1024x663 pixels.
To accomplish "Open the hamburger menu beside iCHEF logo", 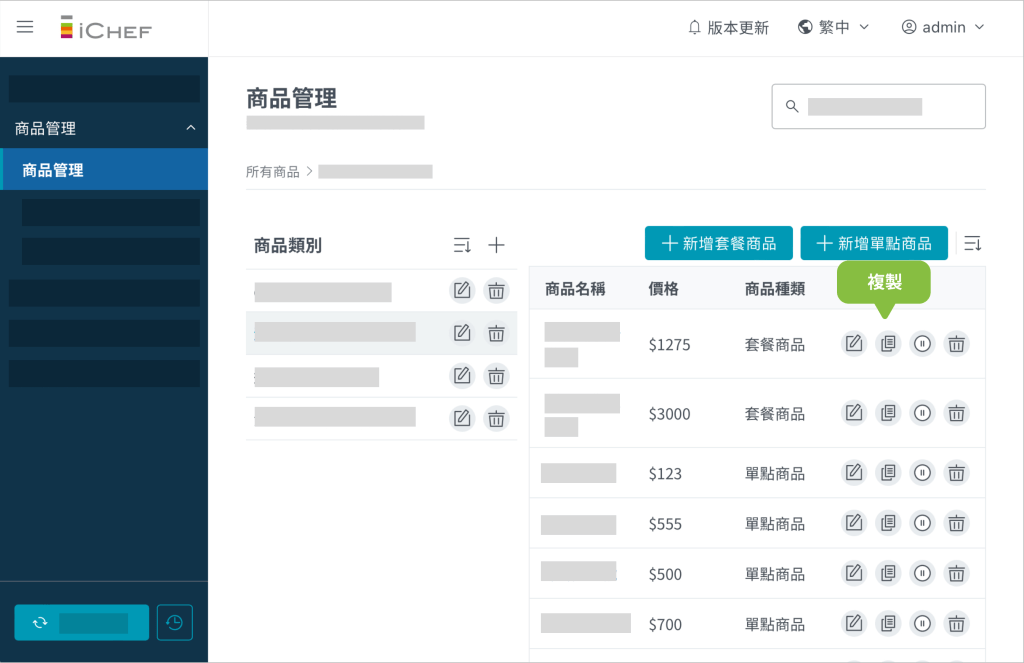I will 25,27.
